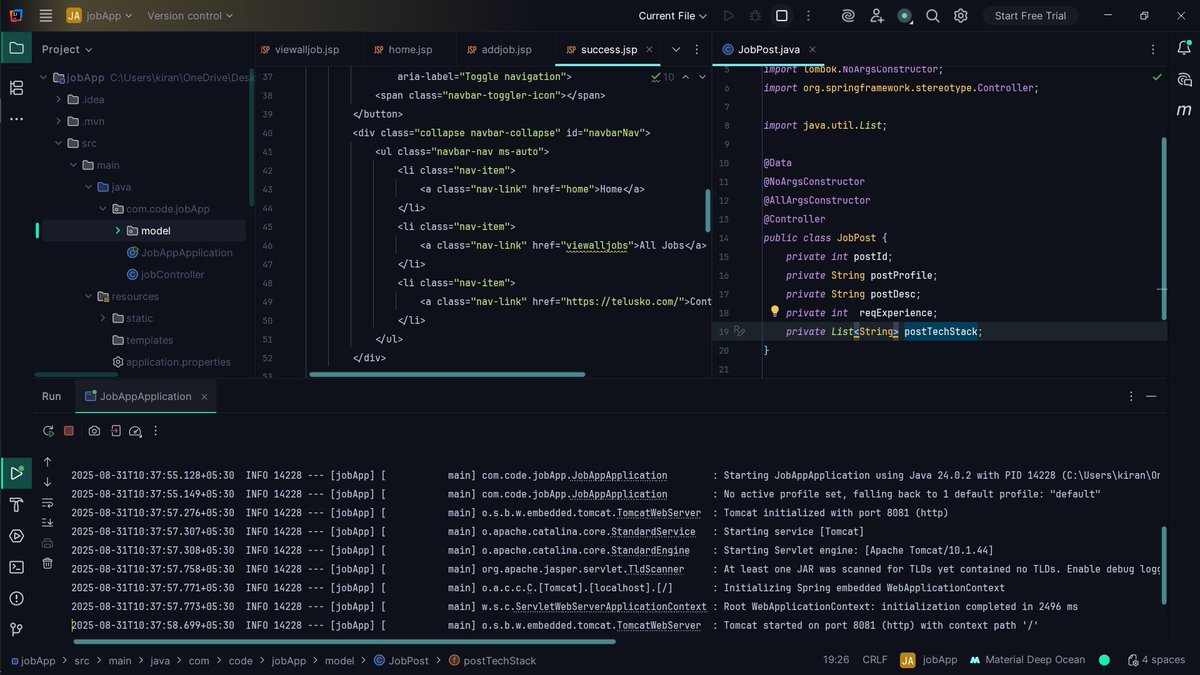This screenshot has height=675, width=1200.
Task: Expand the static folder
Action: click(103, 318)
